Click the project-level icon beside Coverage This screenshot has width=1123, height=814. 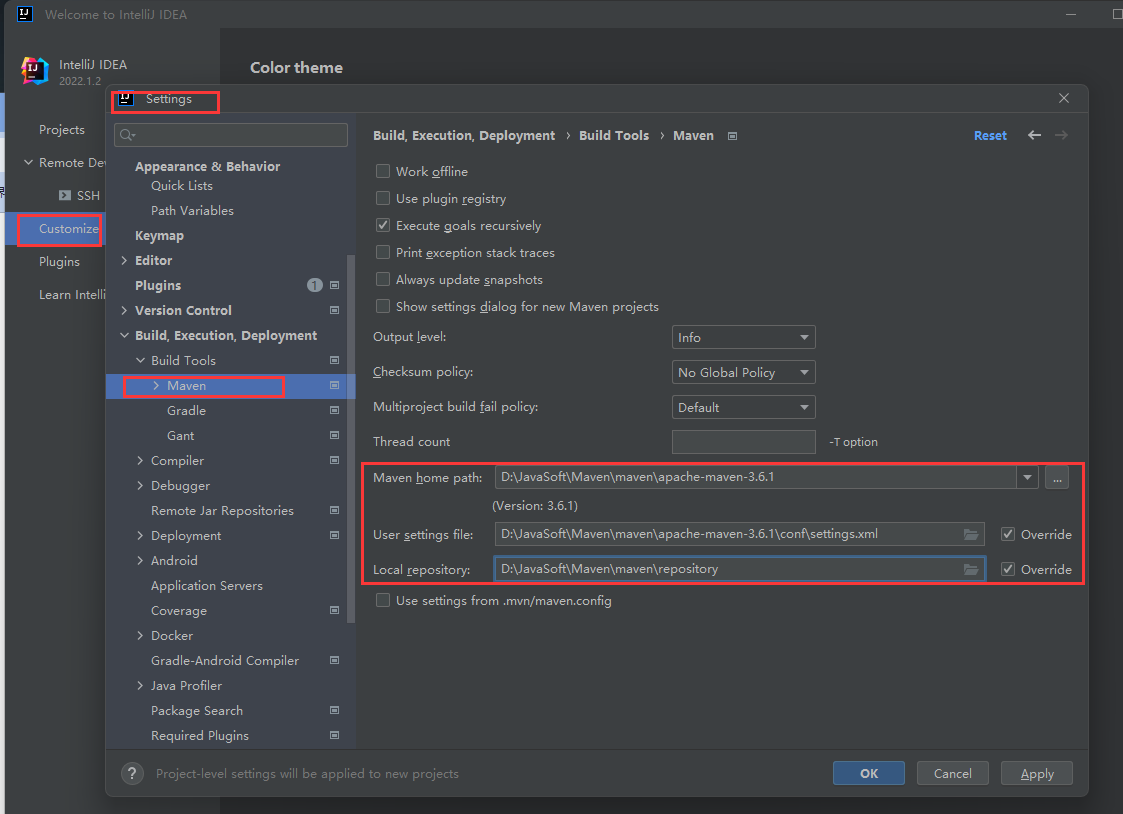point(334,611)
